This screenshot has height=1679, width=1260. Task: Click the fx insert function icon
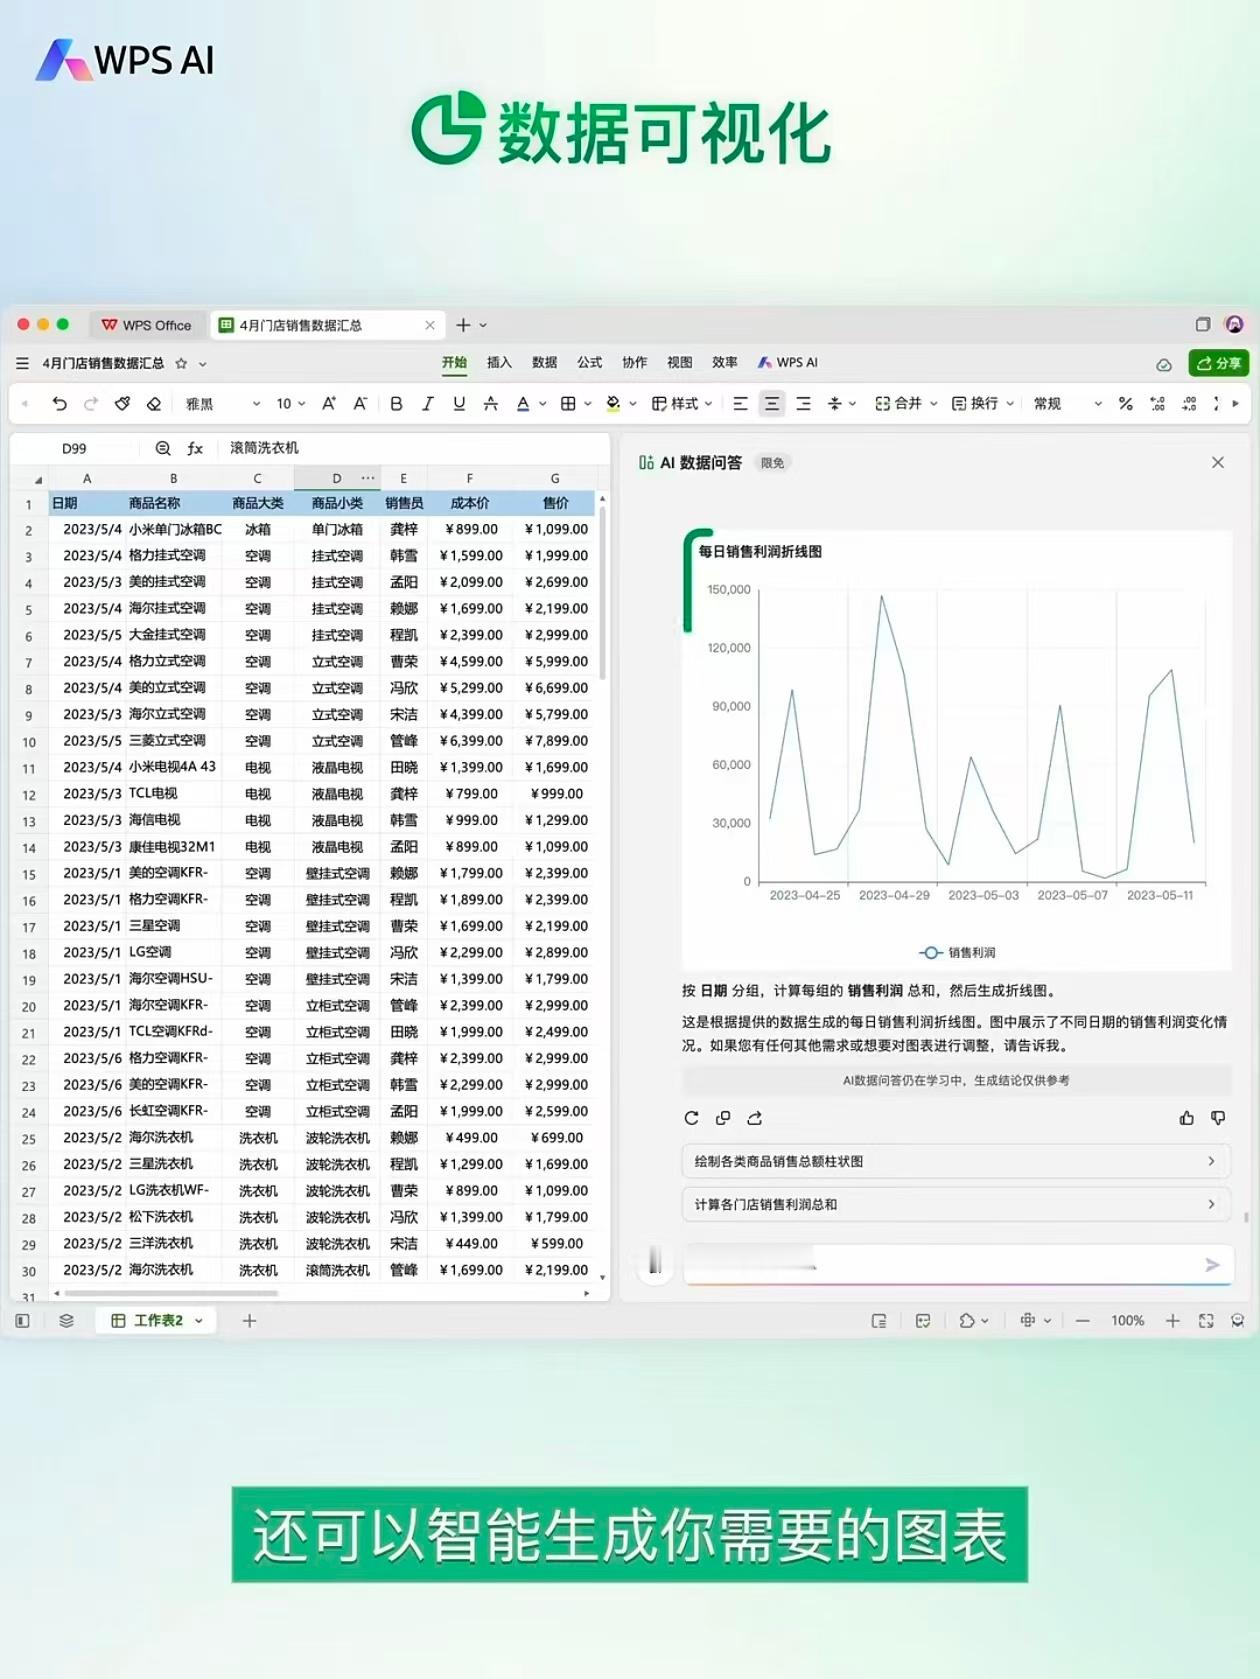click(x=195, y=448)
